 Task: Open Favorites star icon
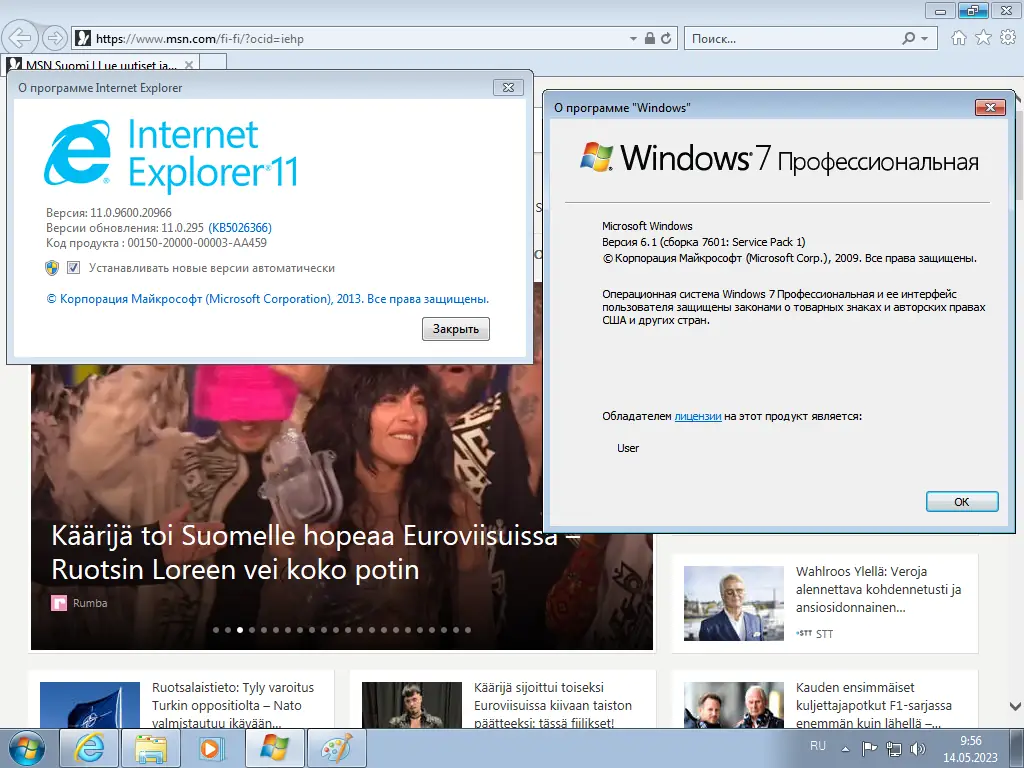983,38
